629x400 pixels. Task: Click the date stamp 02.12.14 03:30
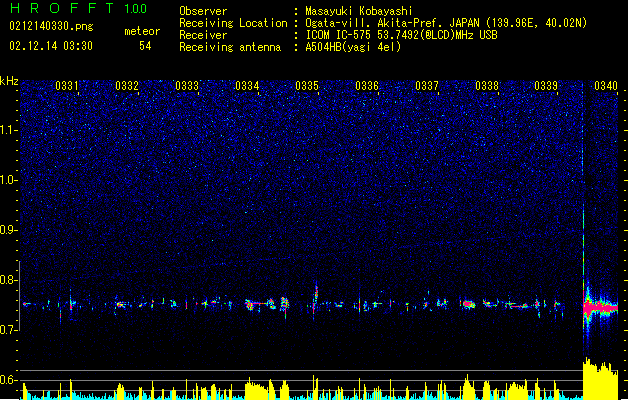click(x=51, y=46)
